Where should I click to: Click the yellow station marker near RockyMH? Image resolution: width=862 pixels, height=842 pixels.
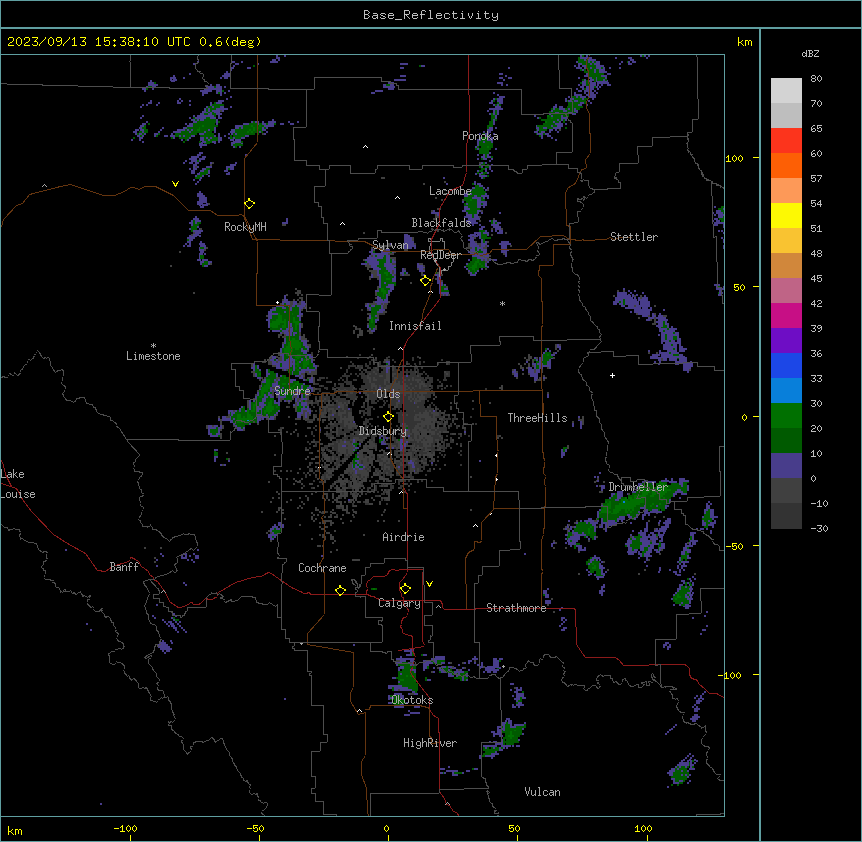[250, 204]
